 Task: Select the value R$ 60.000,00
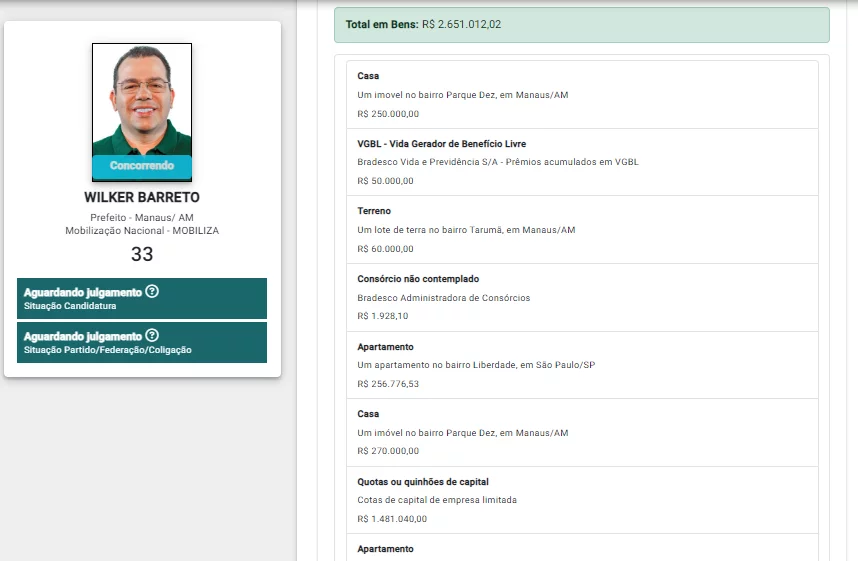coord(385,248)
